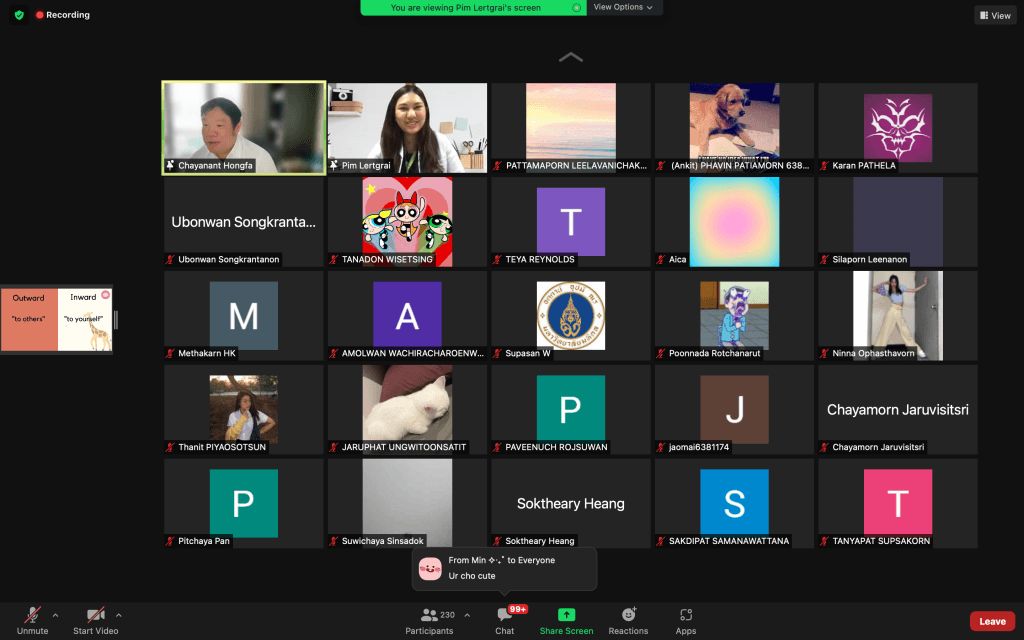This screenshot has width=1024, height=640.
Task: Click the emoji avatar in chat popup
Action: pyautogui.click(x=430, y=568)
